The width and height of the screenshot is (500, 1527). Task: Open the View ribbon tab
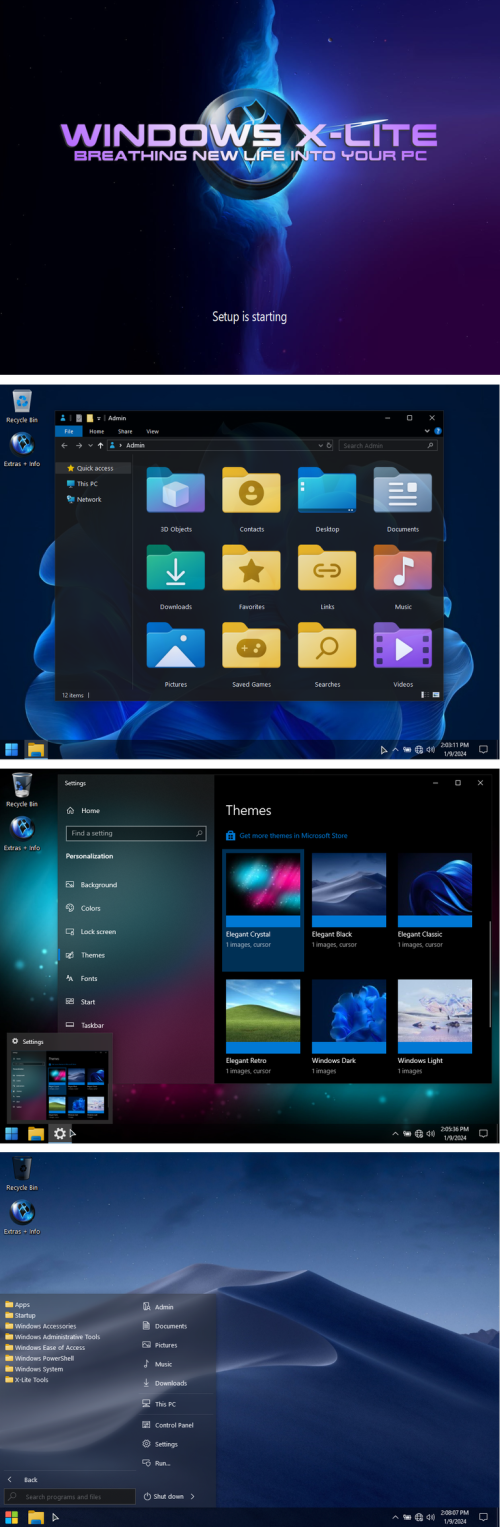[152, 431]
